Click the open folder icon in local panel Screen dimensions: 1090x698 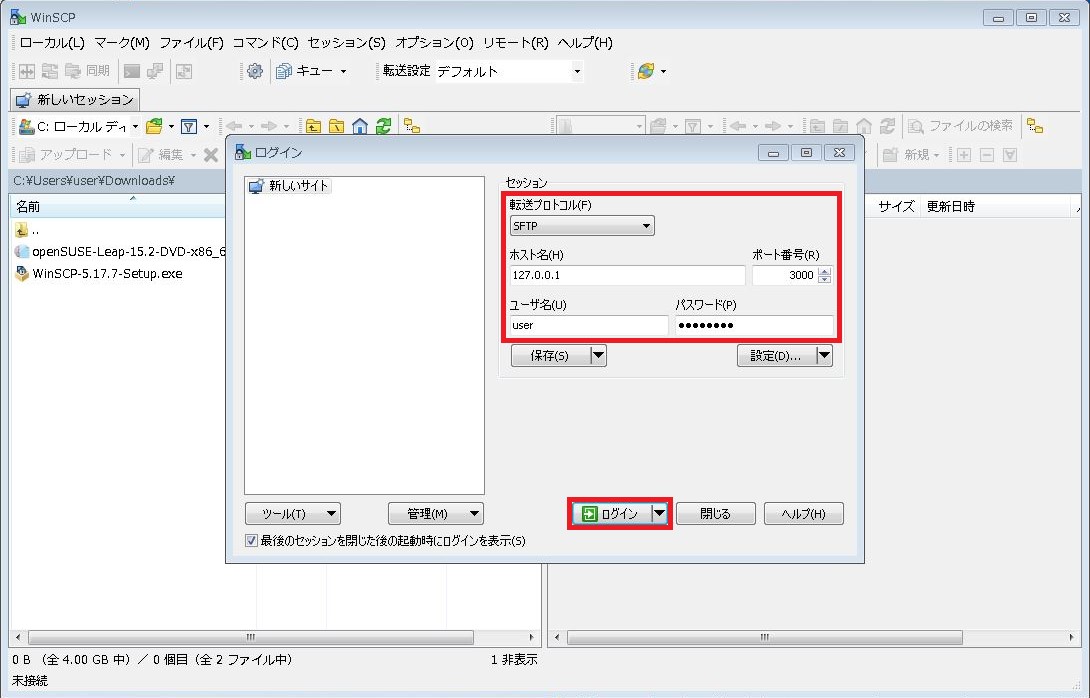pyautogui.click(x=153, y=126)
